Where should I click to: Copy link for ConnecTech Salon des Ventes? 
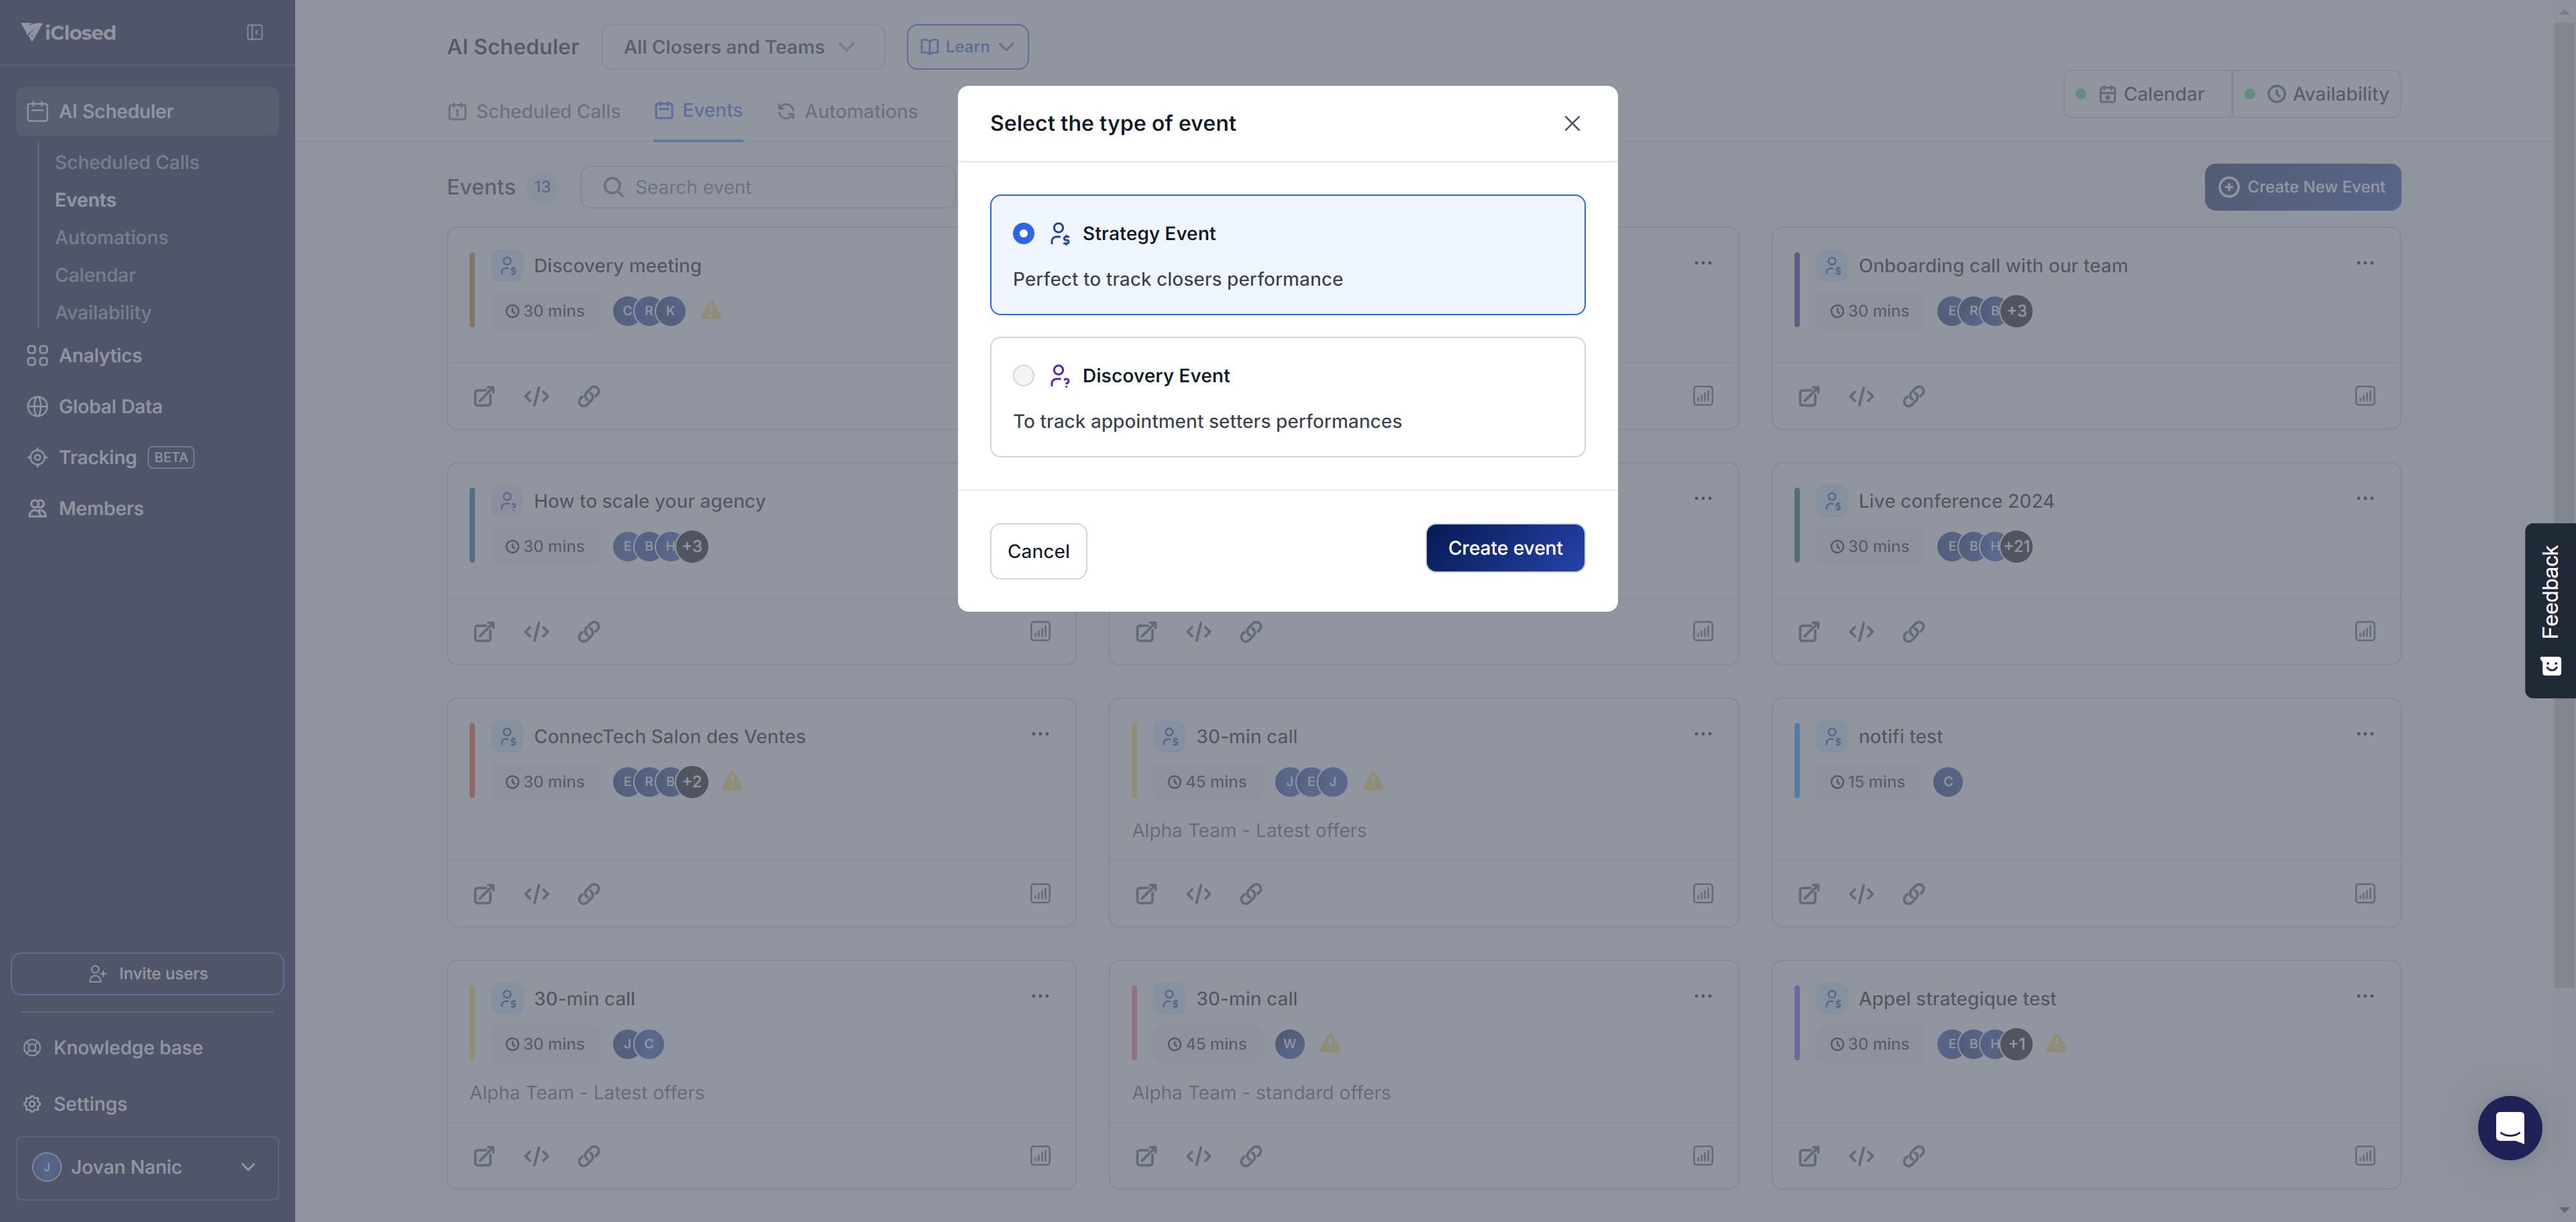588,893
